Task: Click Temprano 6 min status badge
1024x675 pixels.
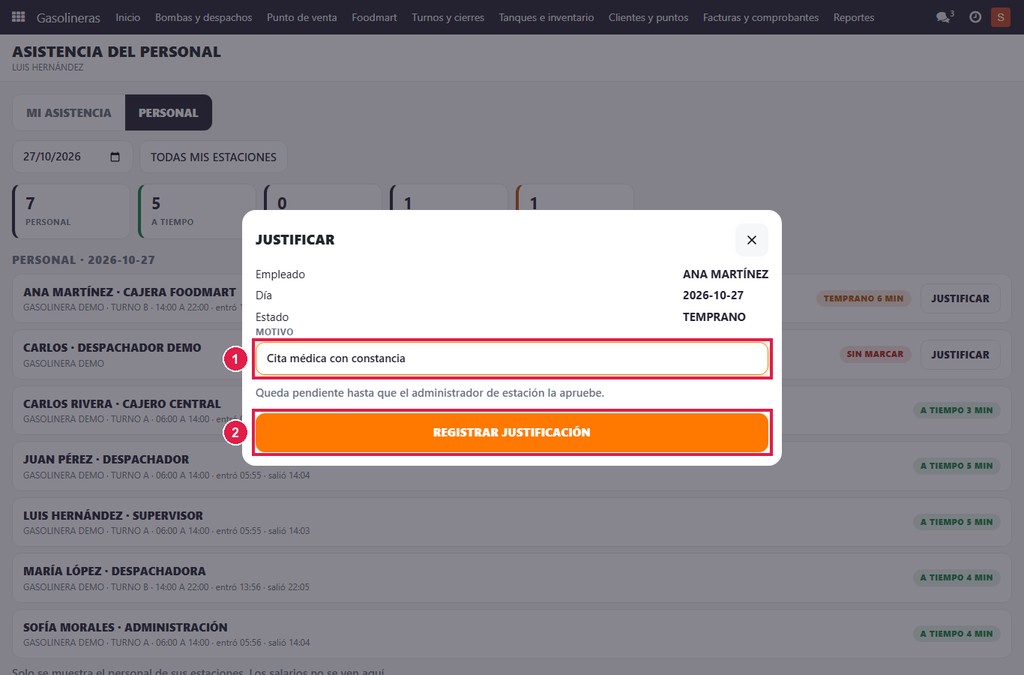Action: coord(863,298)
